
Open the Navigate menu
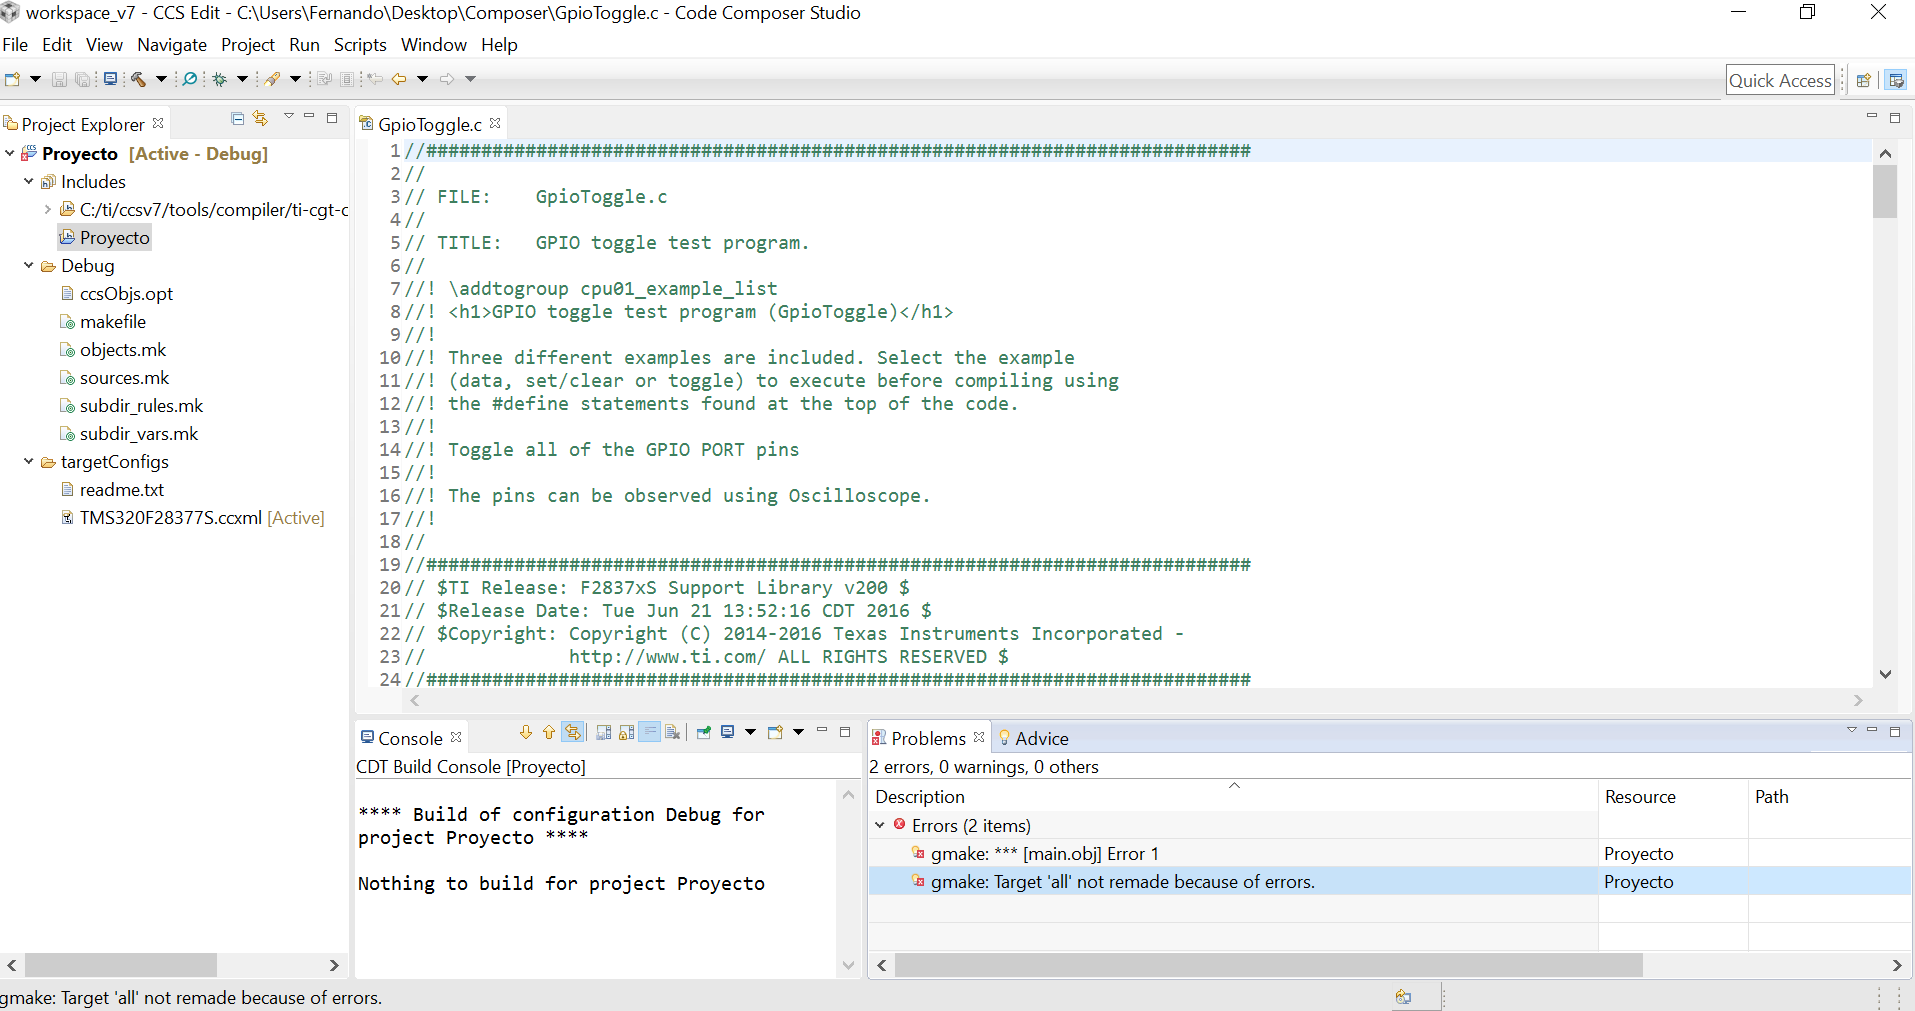tap(172, 45)
